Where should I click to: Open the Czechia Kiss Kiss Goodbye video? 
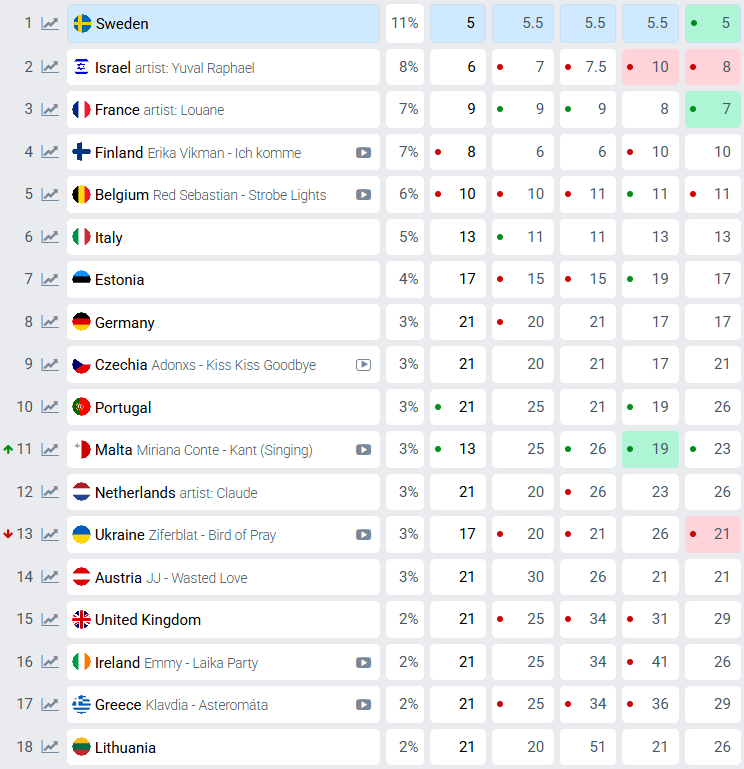coord(363,365)
